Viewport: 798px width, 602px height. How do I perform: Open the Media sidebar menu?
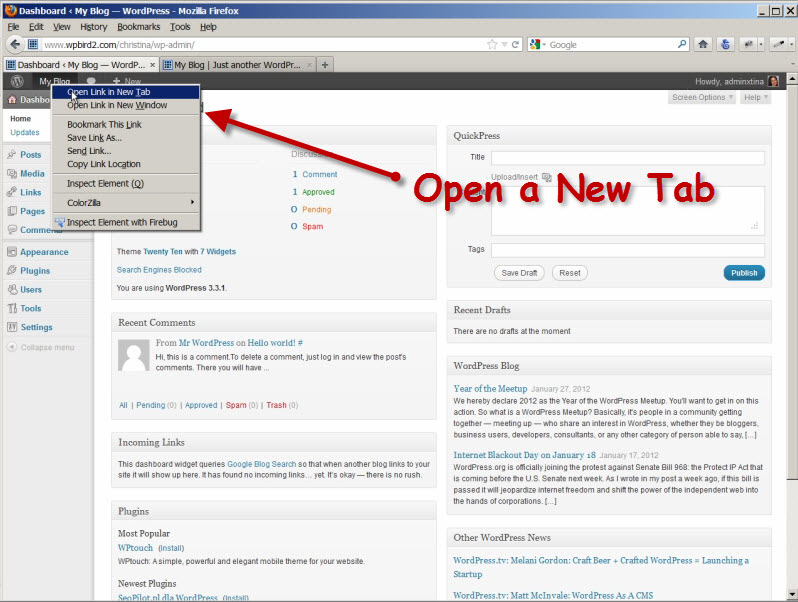click(x=32, y=174)
